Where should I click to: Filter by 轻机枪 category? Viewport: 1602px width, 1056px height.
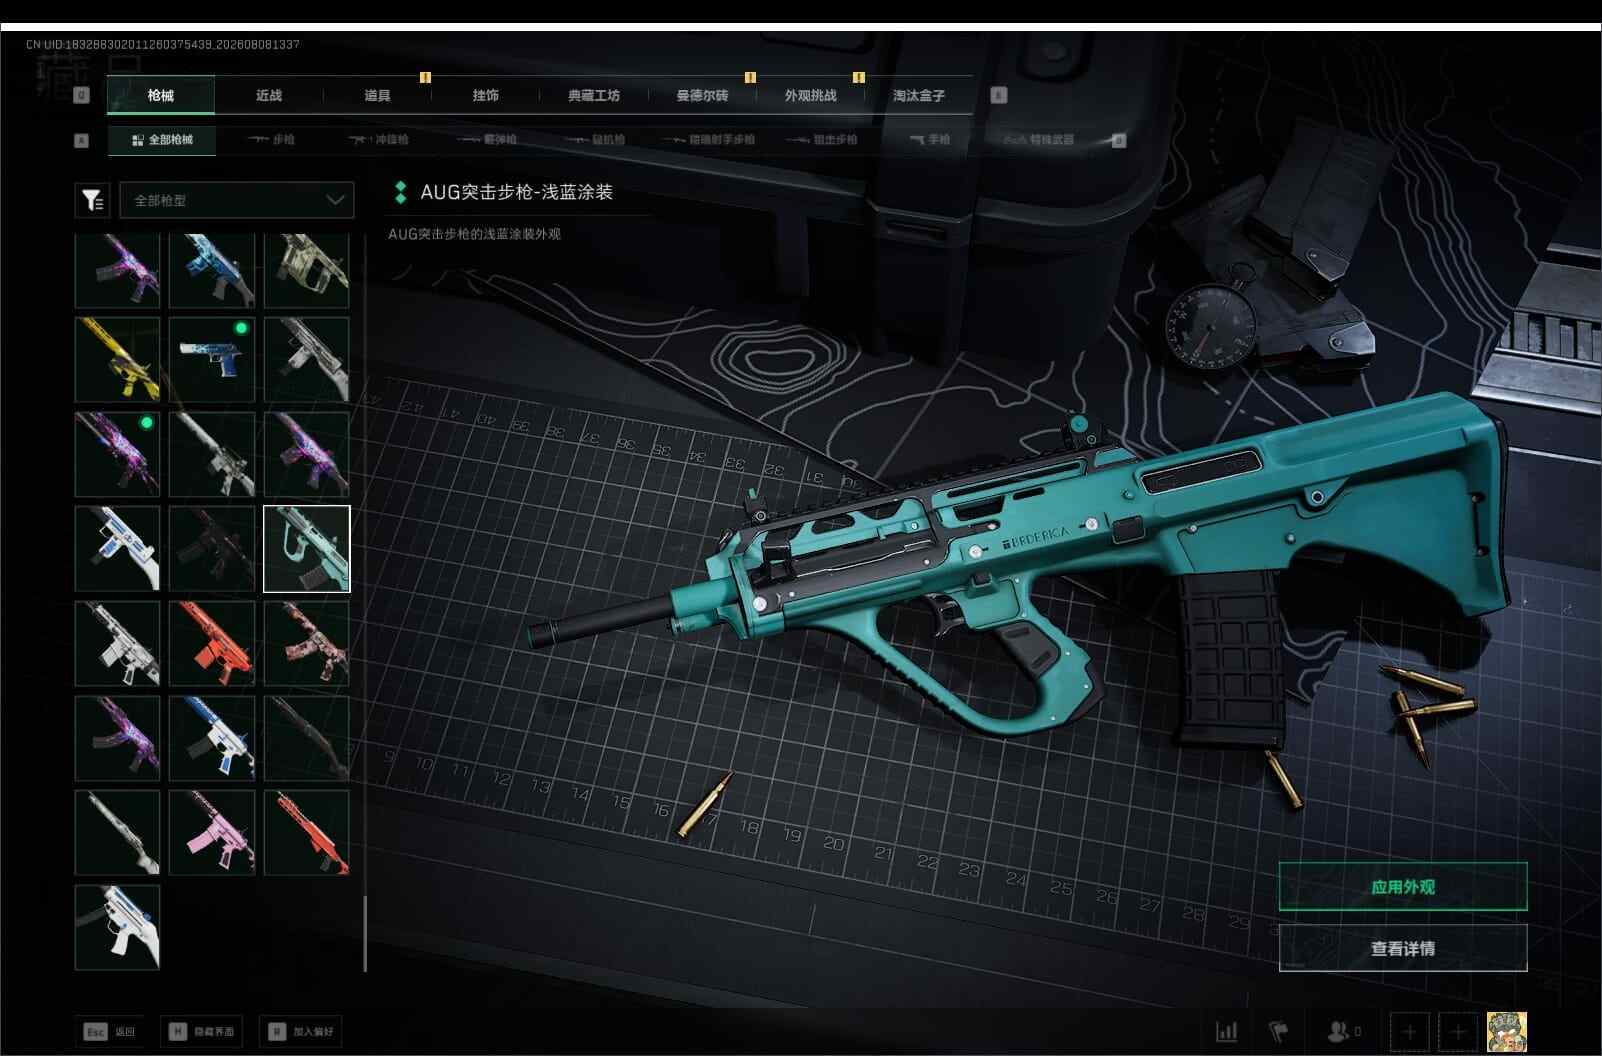tap(595, 140)
